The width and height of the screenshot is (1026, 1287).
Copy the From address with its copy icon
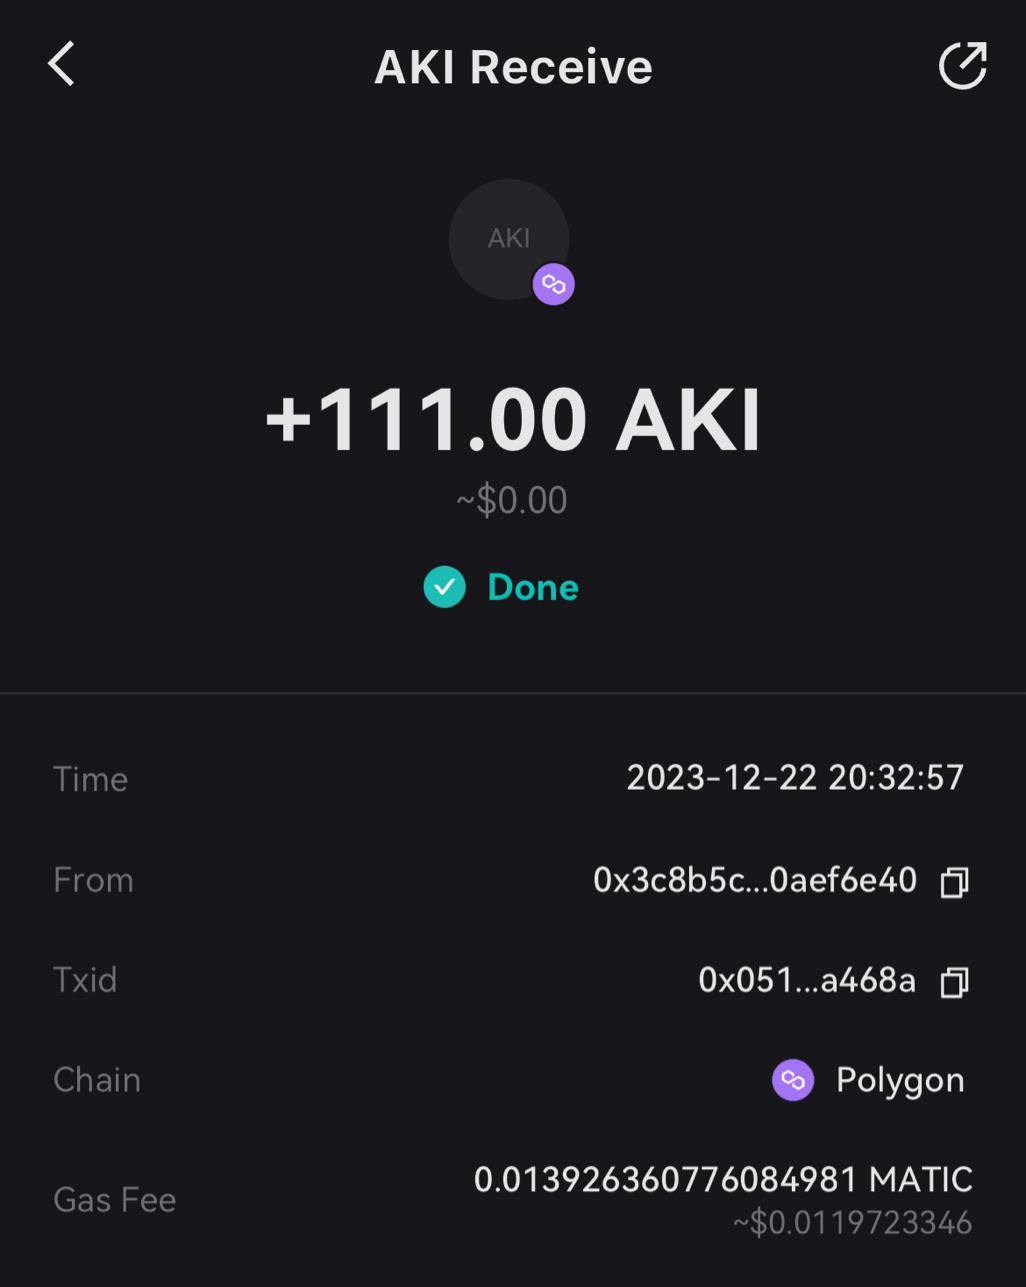(954, 882)
